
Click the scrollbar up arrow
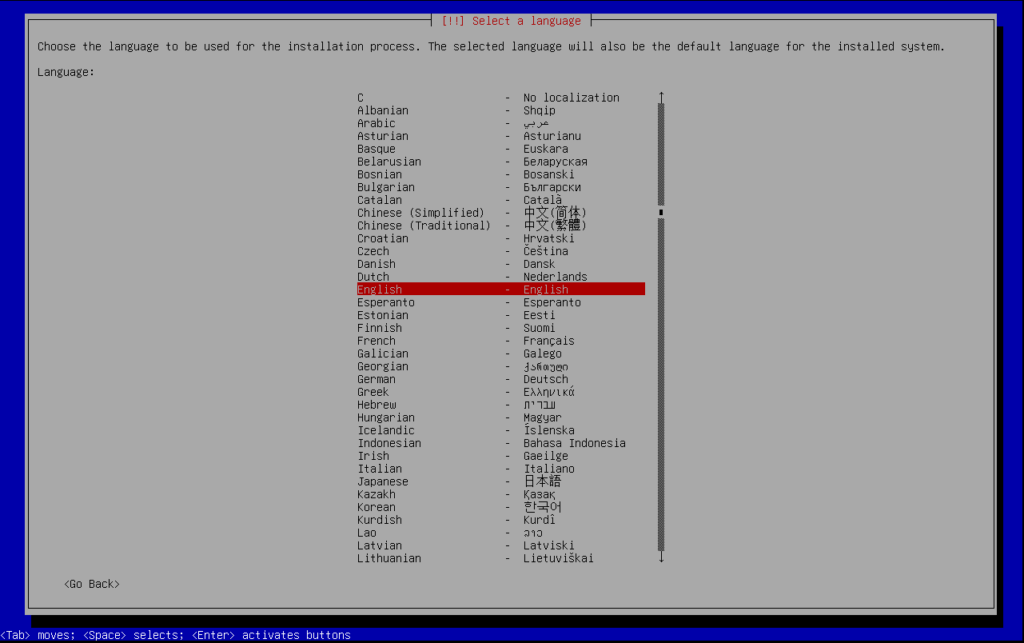click(660, 93)
